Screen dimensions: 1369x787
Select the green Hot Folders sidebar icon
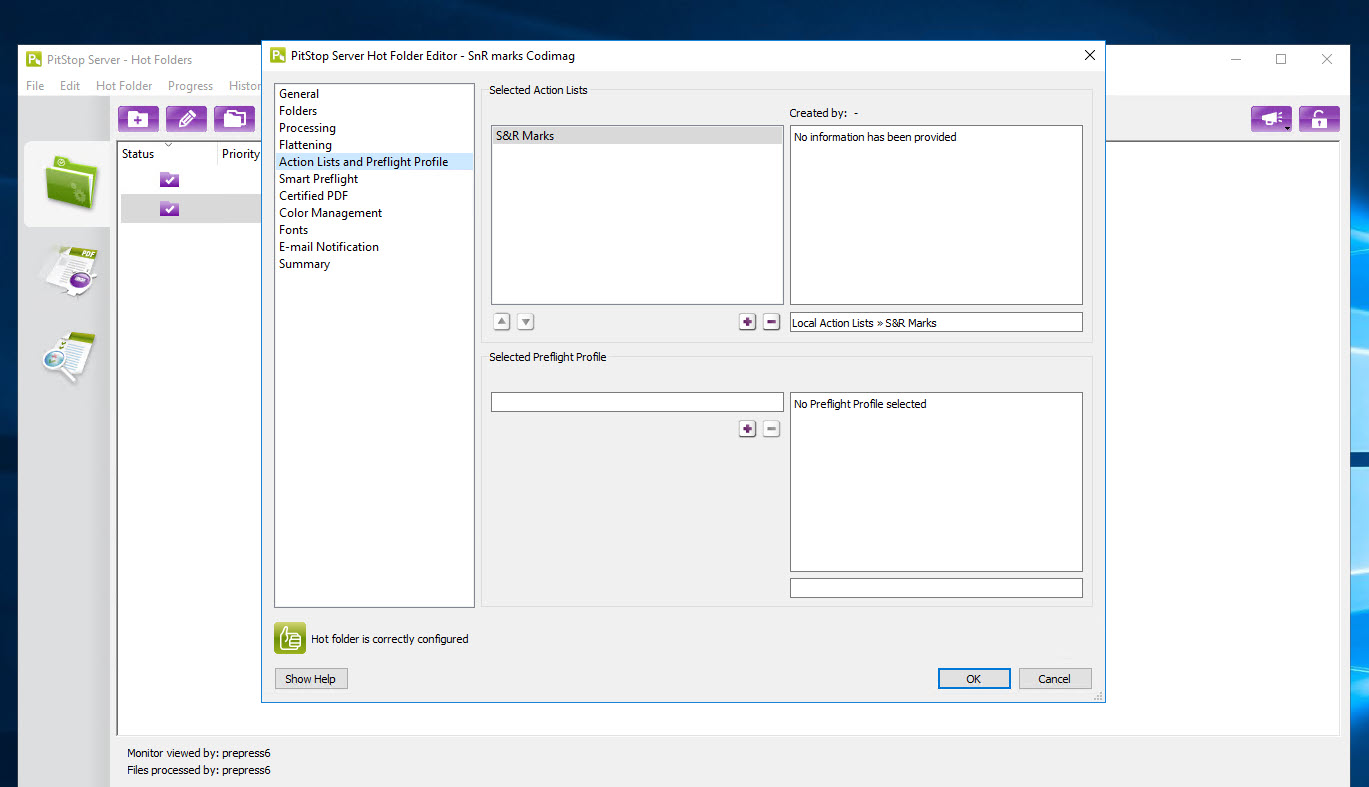click(x=69, y=183)
